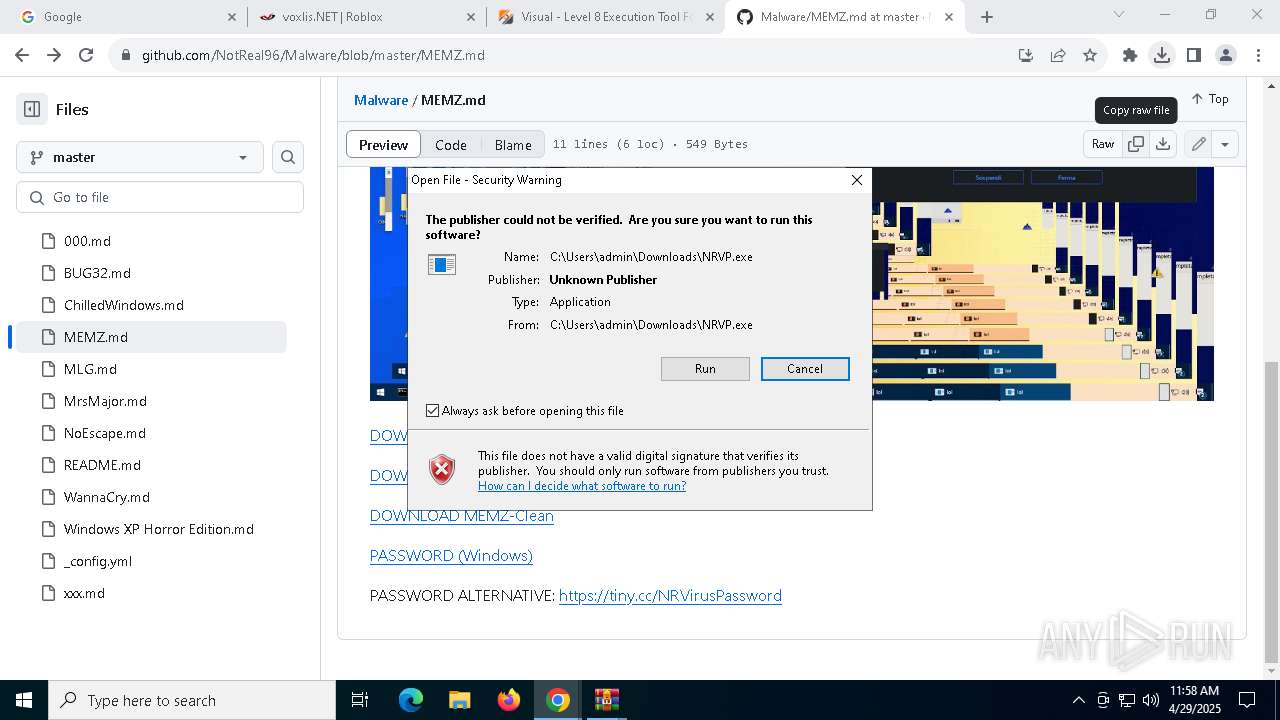
Task: Show hidden system tray icons
Action: coord(1078,700)
